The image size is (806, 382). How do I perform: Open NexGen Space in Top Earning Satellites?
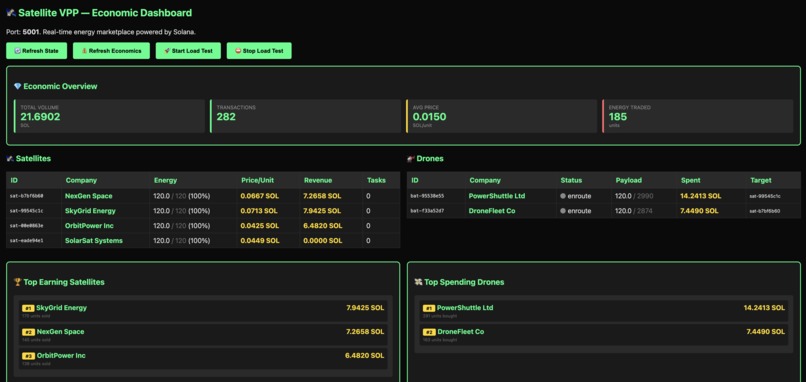point(203,334)
